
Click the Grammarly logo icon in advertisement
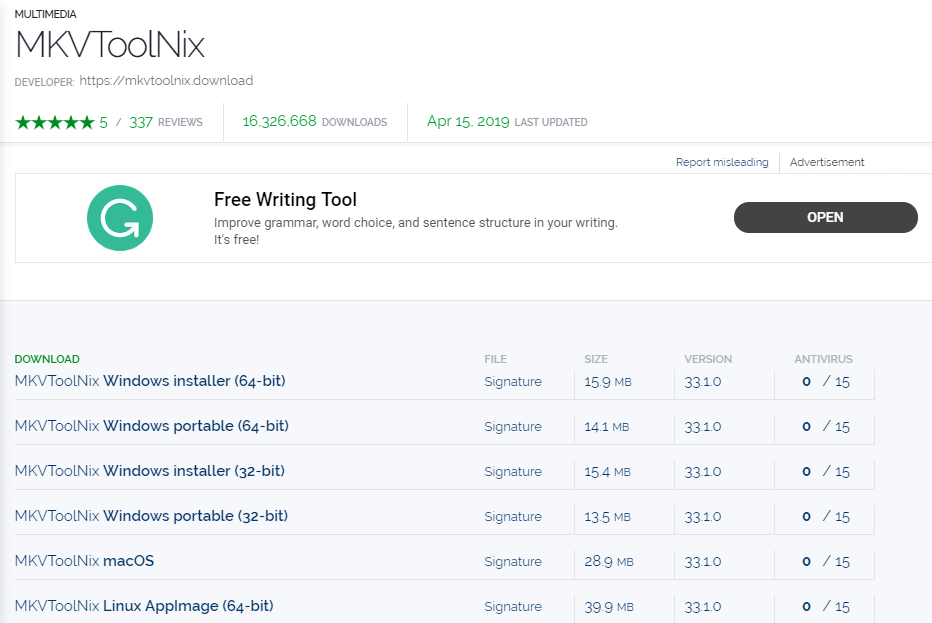[120, 218]
